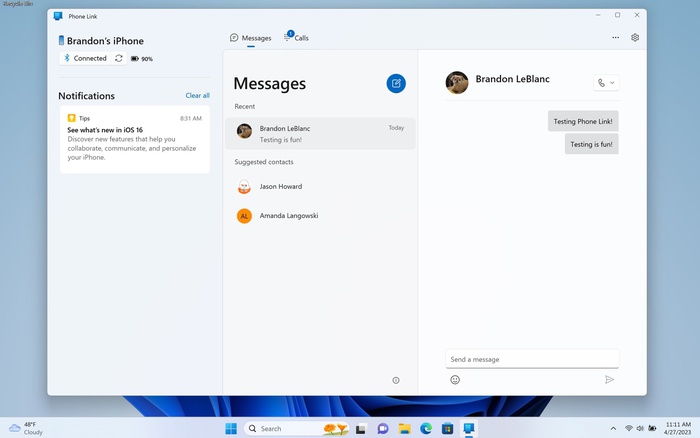Open the emoji picker
Image resolution: width=700 pixels, height=438 pixels.
click(x=455, y=380)
